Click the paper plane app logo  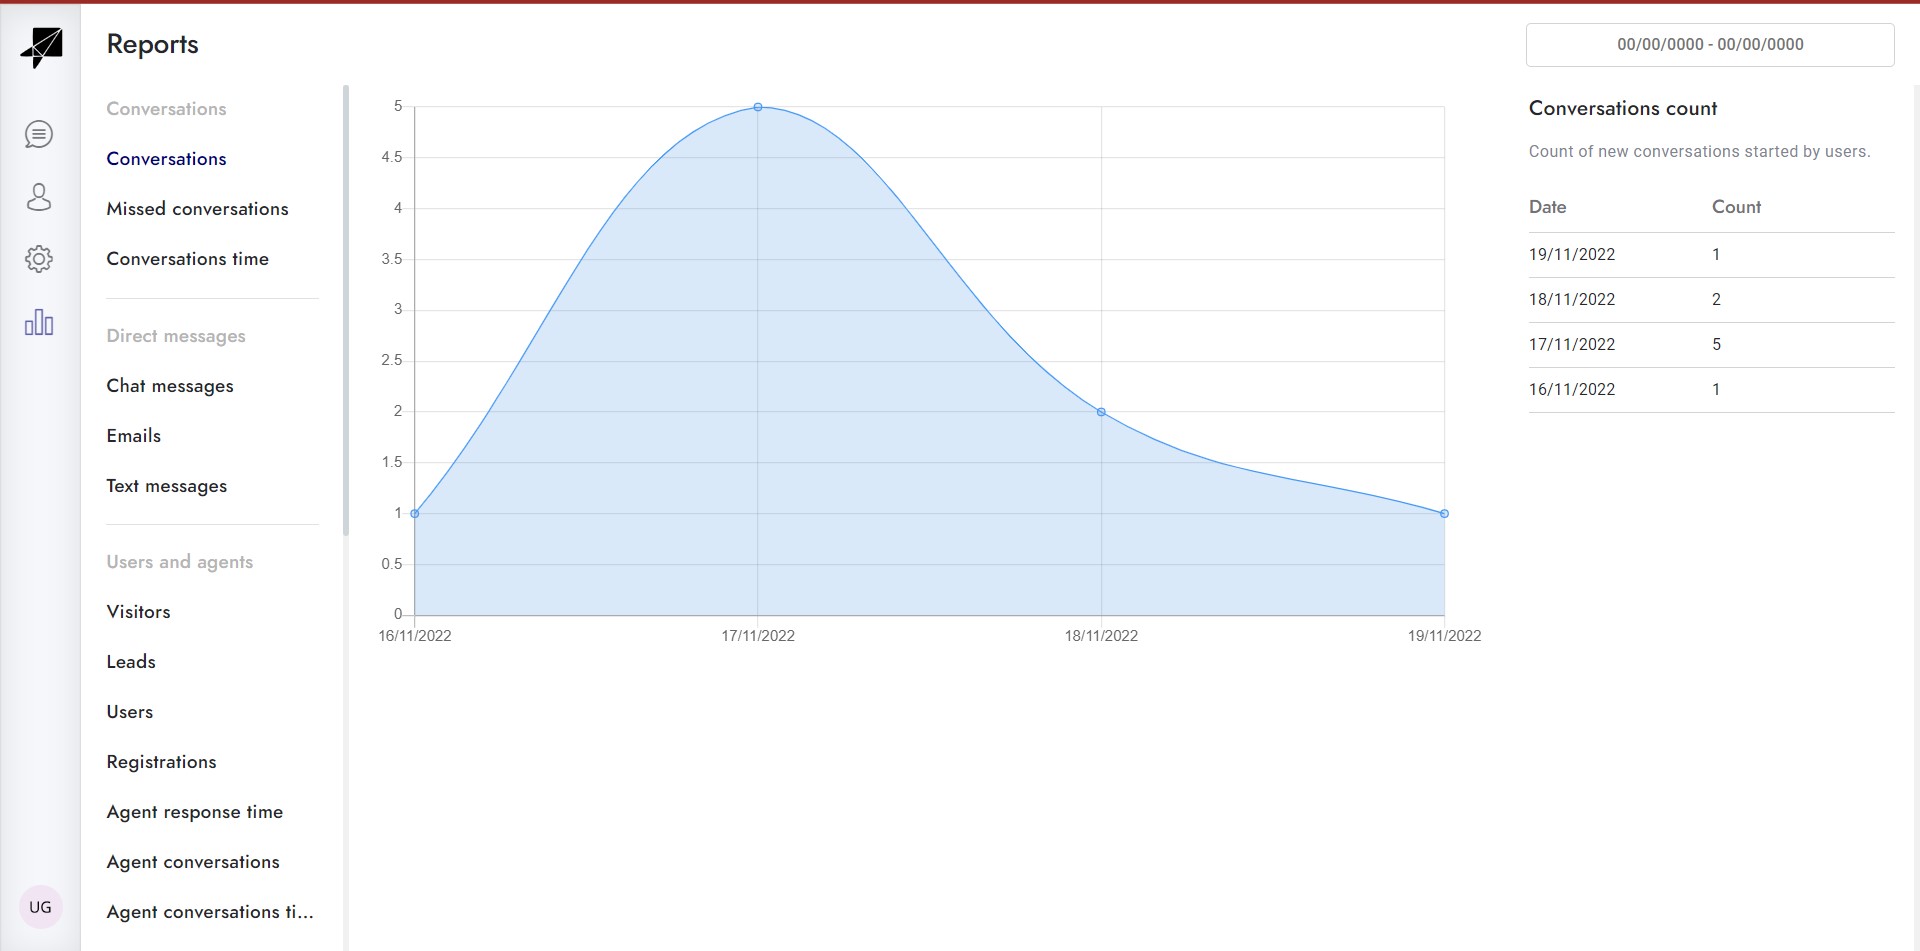[41, 47]
